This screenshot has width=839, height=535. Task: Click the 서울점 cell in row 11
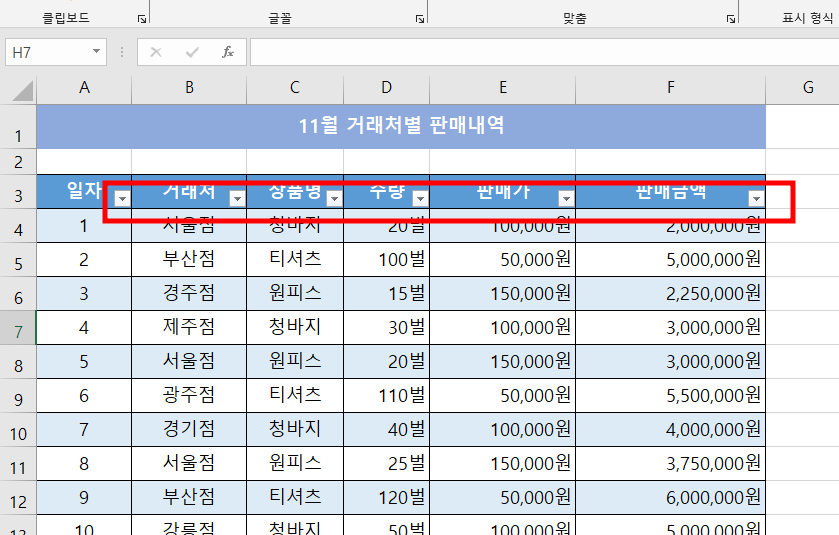pos(189,463)
